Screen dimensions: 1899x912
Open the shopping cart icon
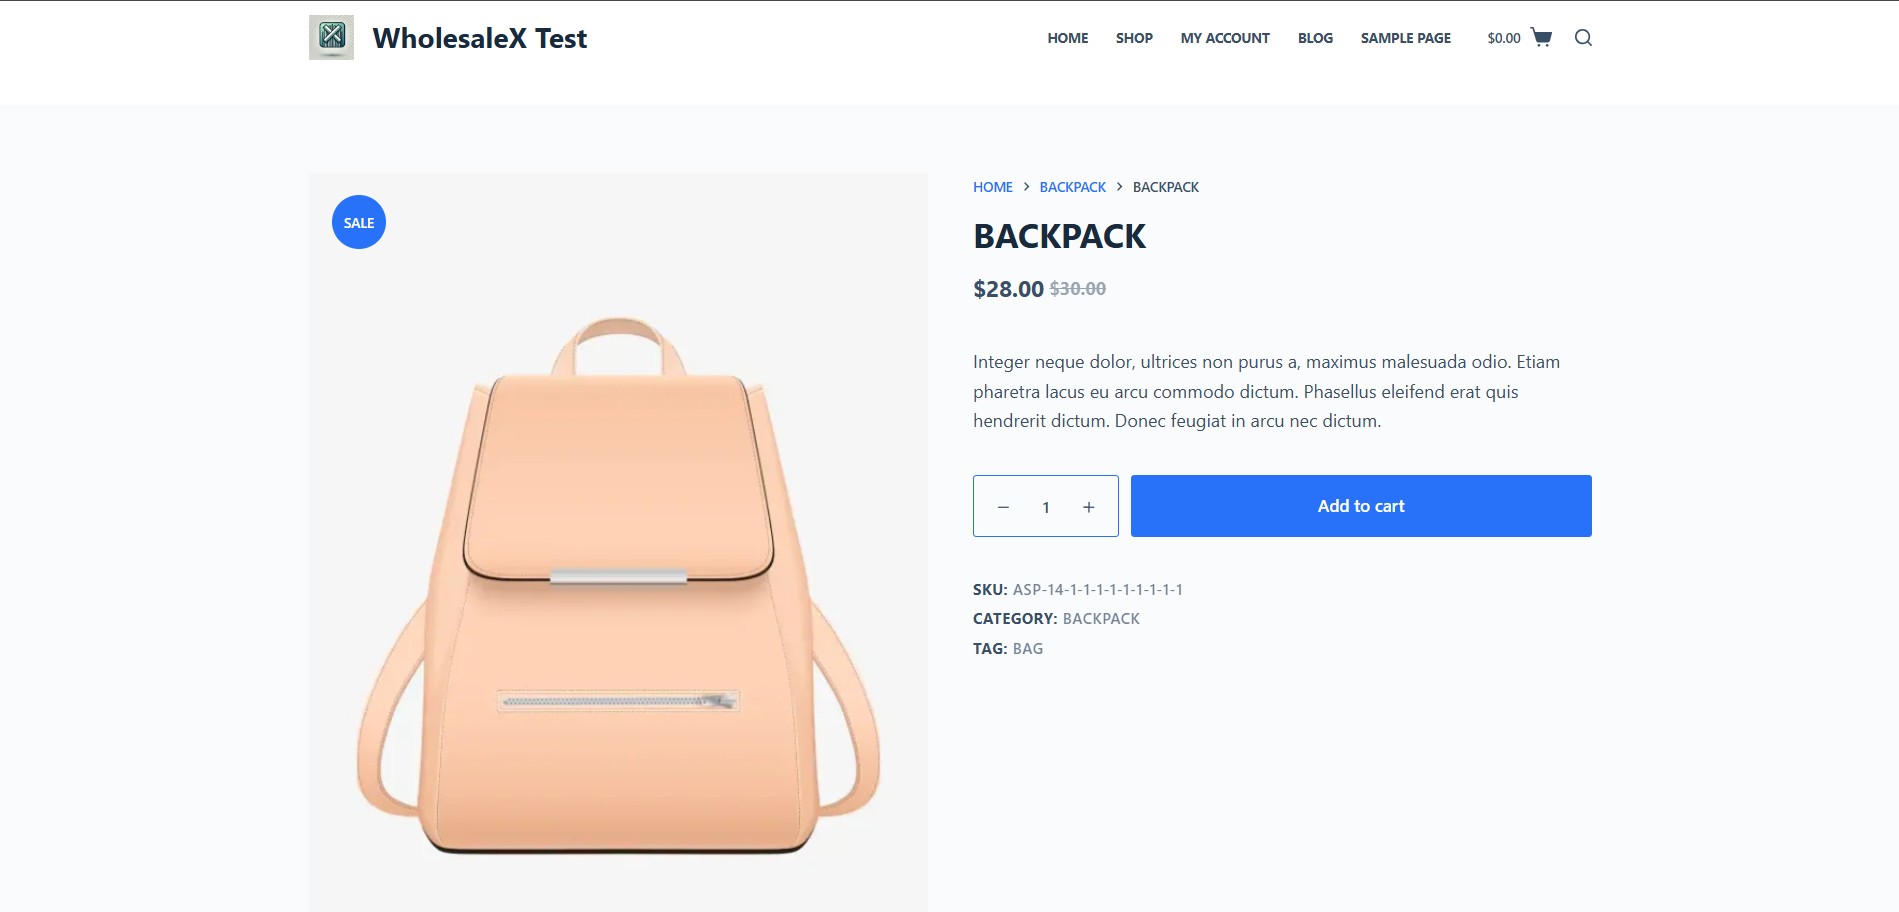[x=1541, y=38]
